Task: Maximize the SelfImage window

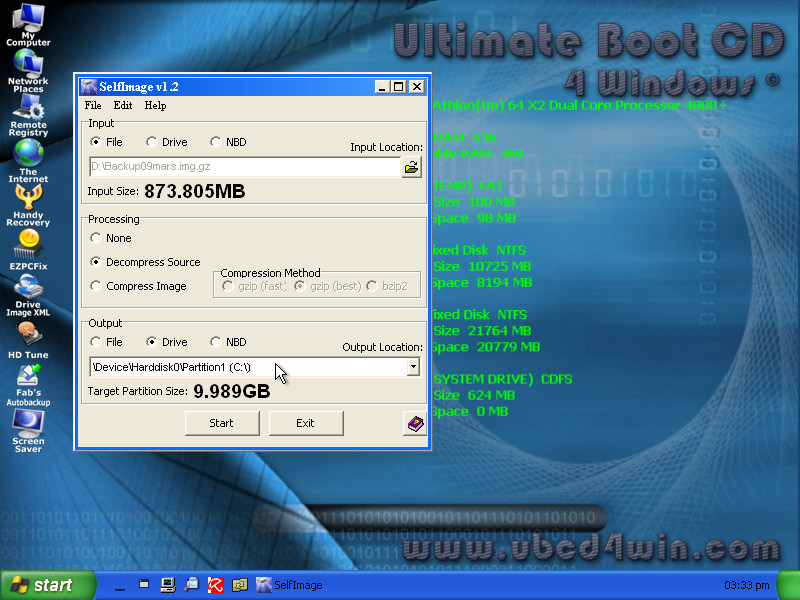Action: [398, 87]
